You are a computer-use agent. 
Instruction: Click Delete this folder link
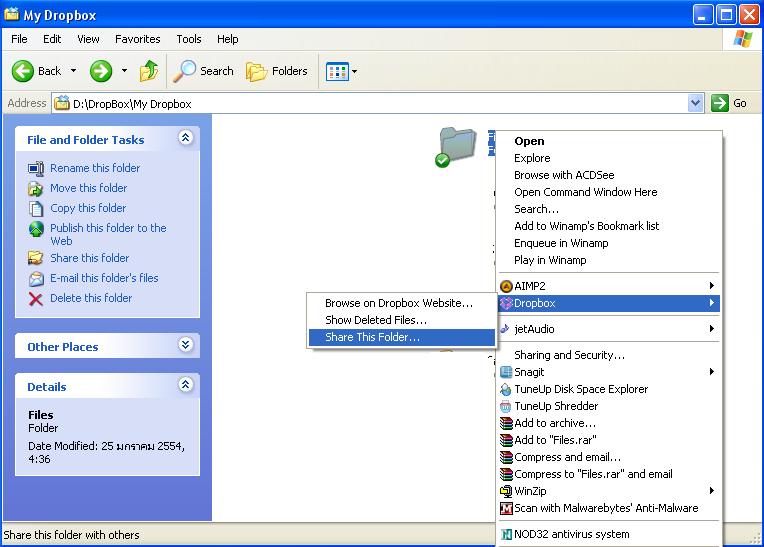coord(91,298)
